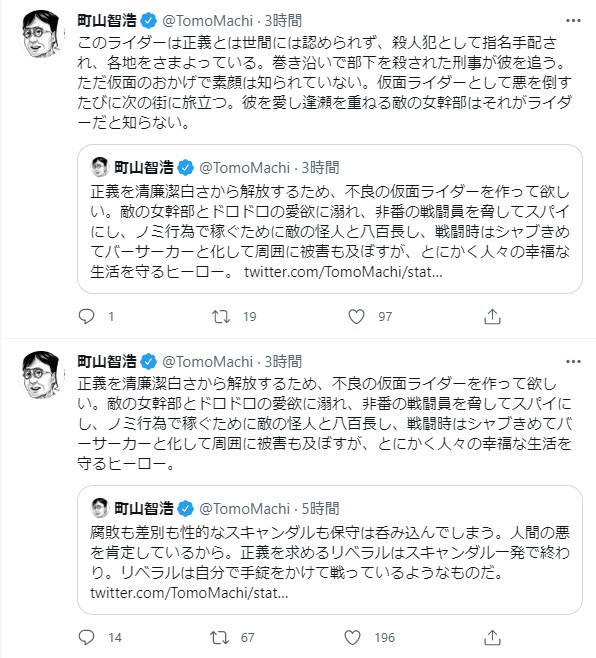
Task: Retweet the second tweet with 67 retweets
Action: click(220, 637)
